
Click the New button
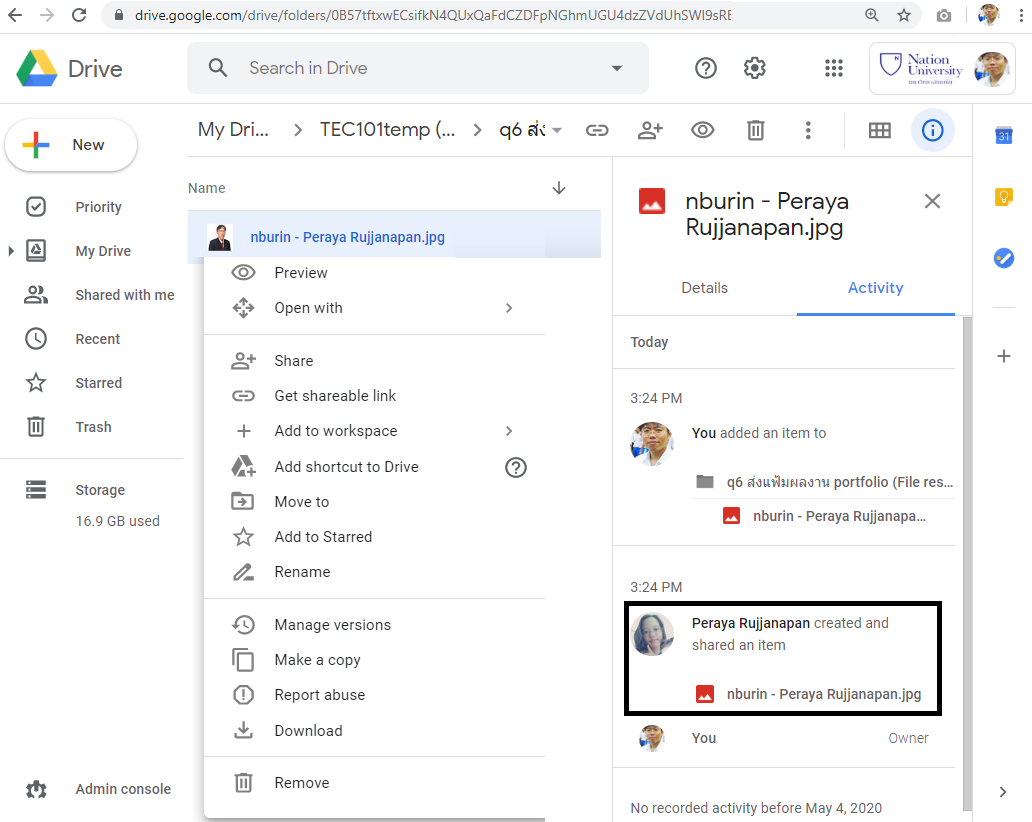[71, 145]
